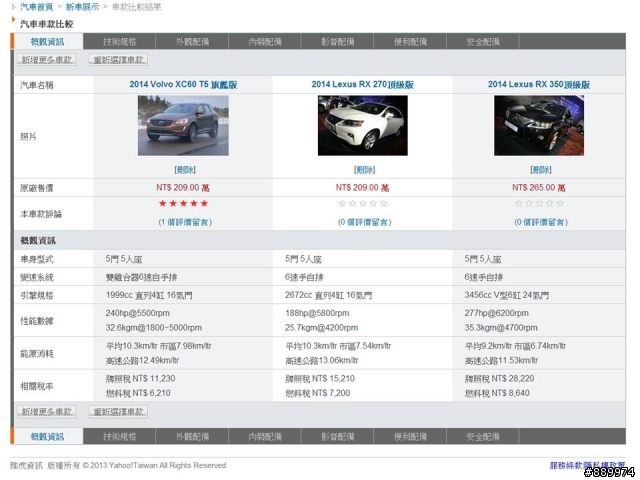This screenshot has width=640, height=480.
Task: Remove the Volvo XC60 with 刪除 link
Action: pos(185,169)
